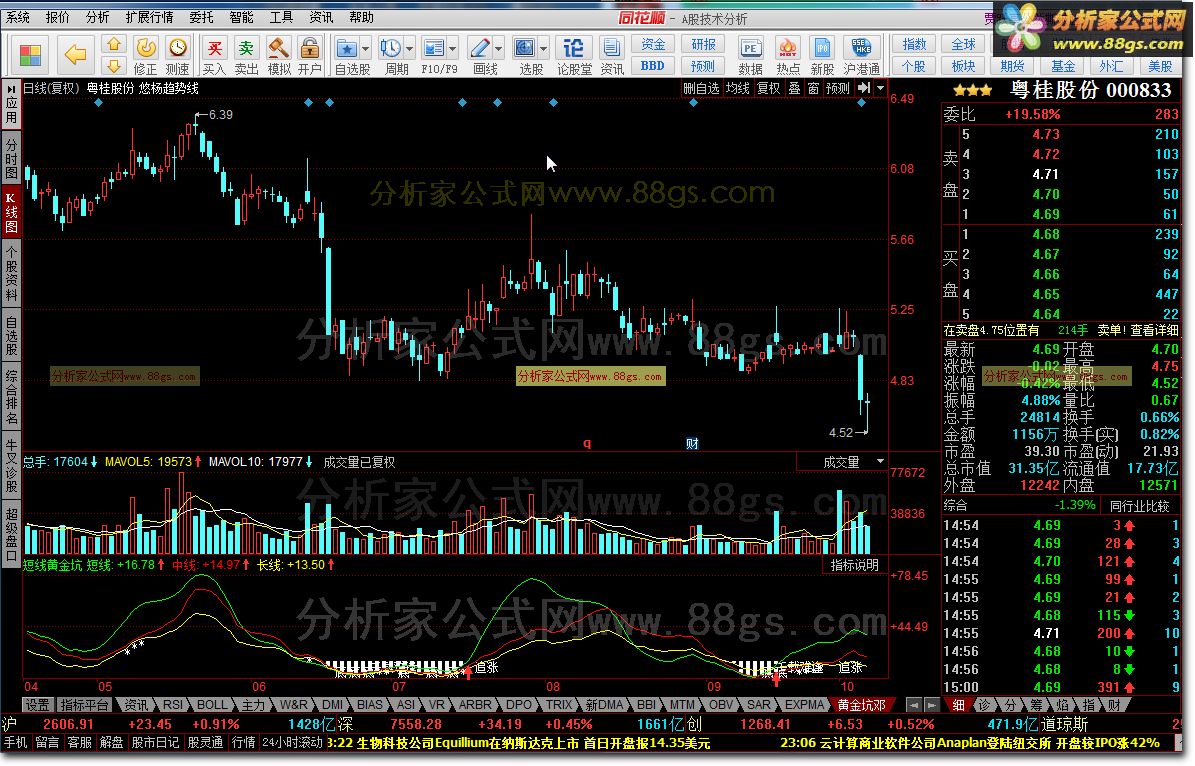Expand the 自选股 dropdown arrow
This screenshot has width=1195, height=766.
366,49
